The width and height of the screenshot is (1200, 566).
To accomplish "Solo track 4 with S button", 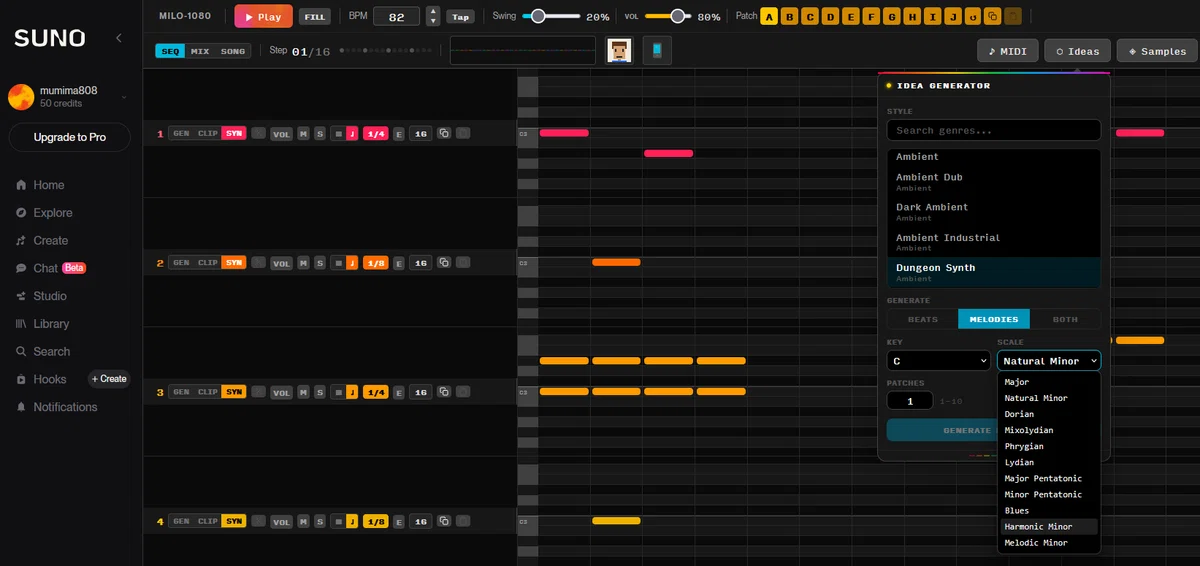I will (x=320, y=521).
